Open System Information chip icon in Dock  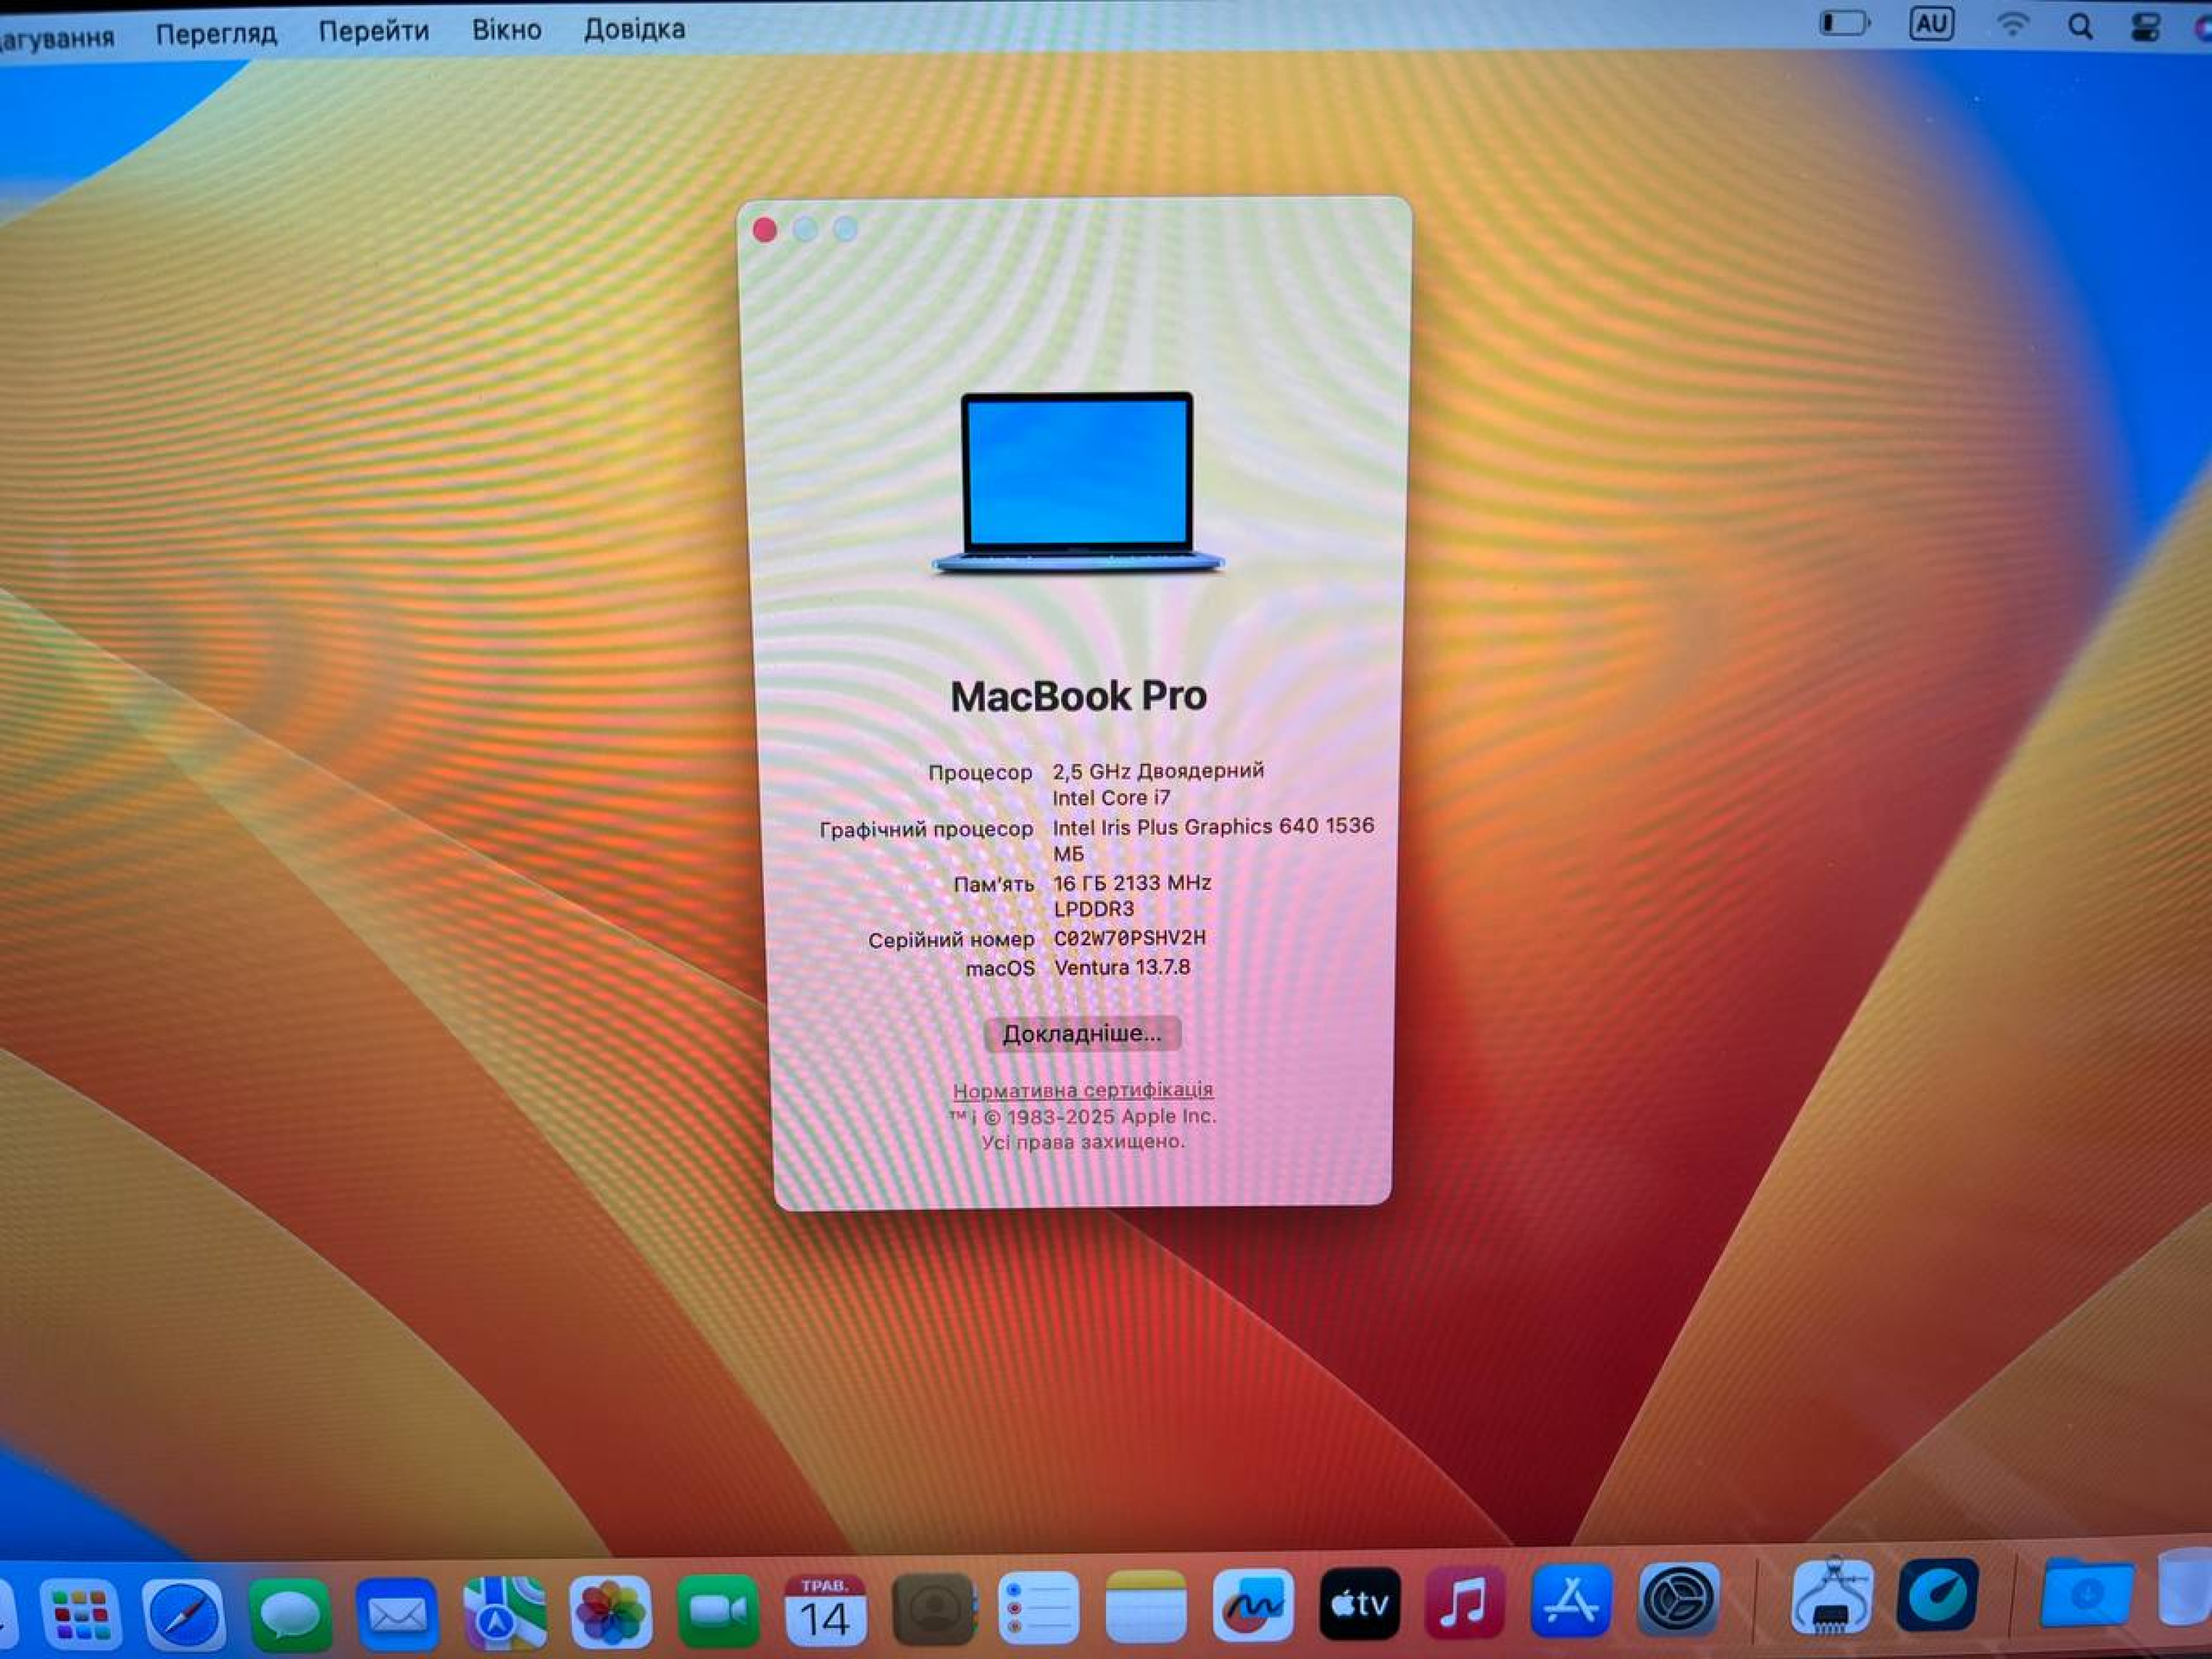1831,1596
